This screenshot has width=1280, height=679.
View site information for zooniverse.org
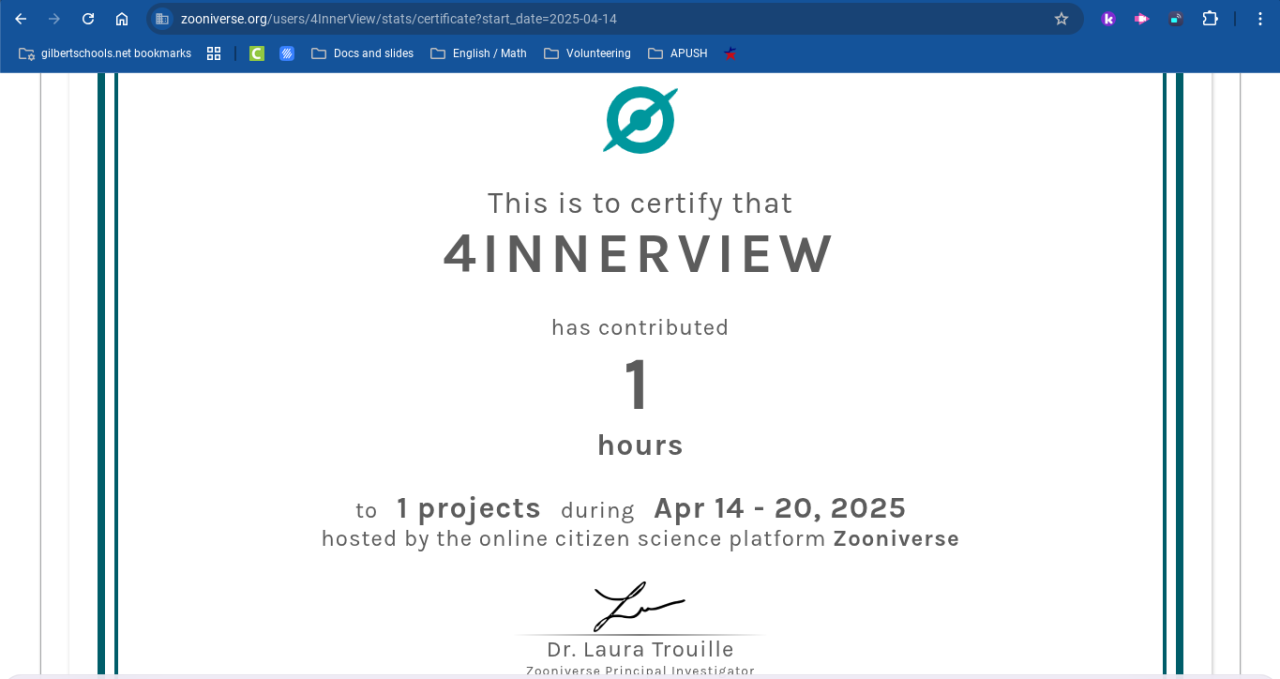click(x=162, y=19)
